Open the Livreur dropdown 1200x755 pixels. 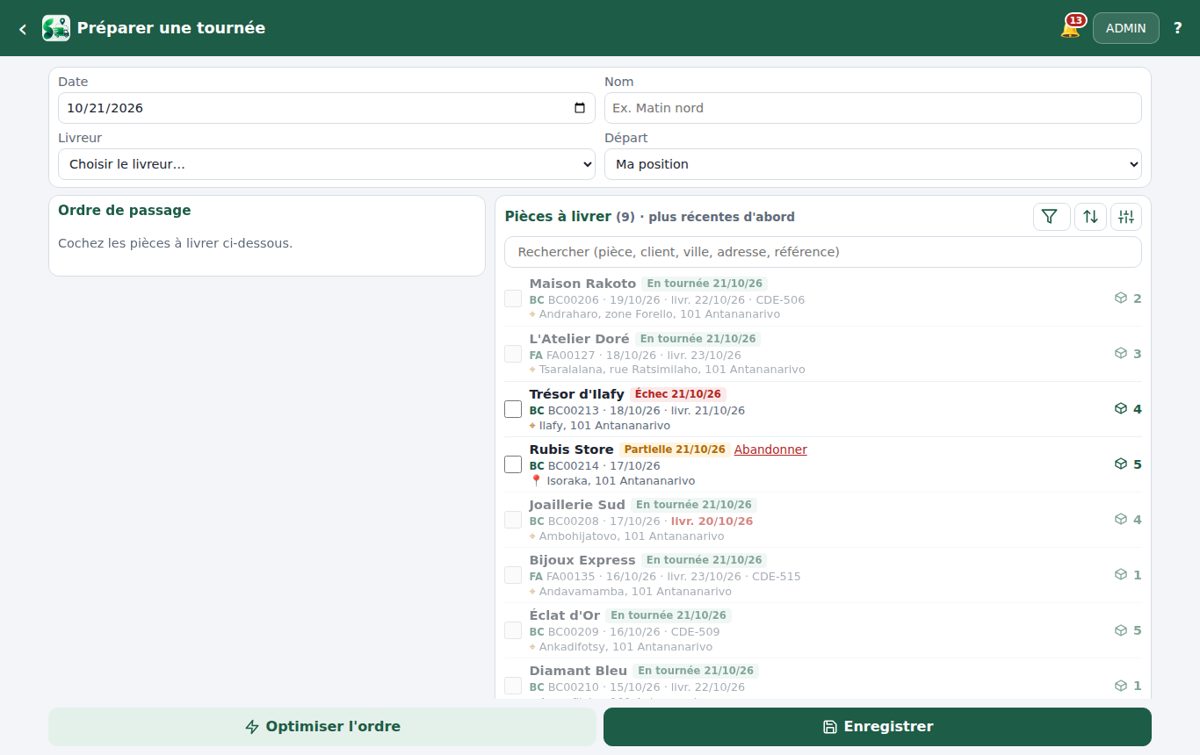pyautogui.click(x=327, y=164)
